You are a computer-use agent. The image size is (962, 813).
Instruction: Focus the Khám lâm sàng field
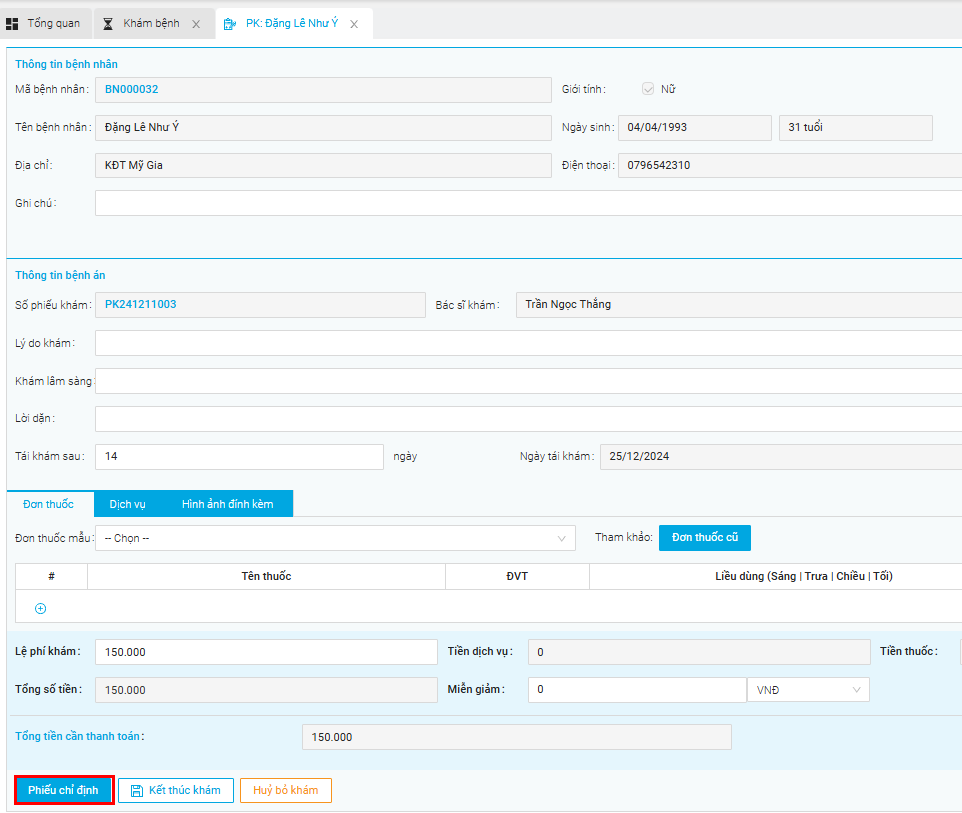click(x=528, y=381)
